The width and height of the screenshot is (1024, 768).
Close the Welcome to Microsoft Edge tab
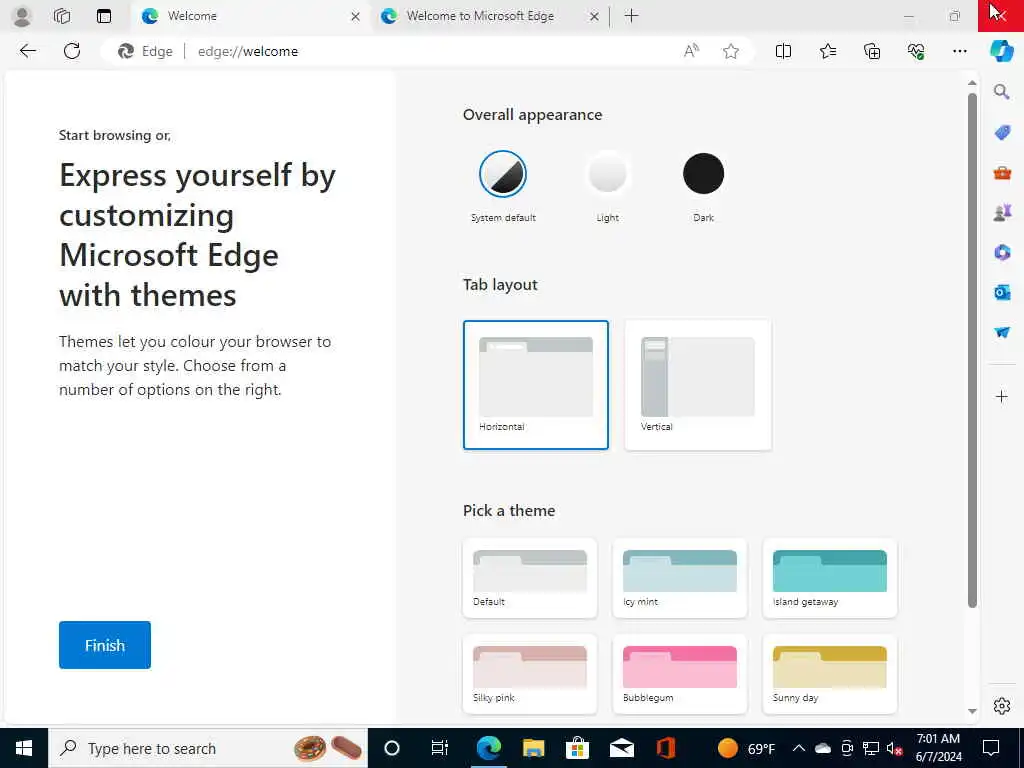click(594, 17)
